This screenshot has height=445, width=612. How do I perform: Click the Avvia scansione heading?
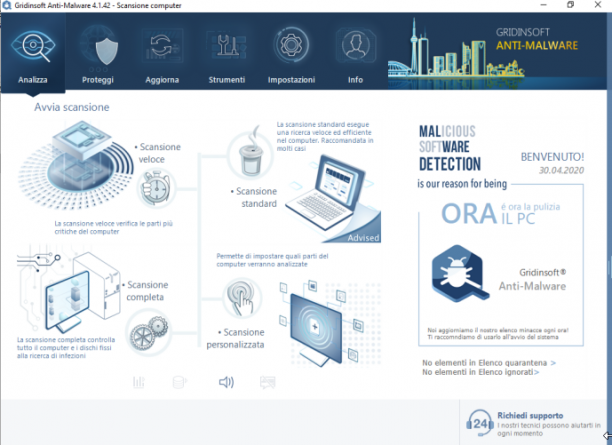coord(71,107)
